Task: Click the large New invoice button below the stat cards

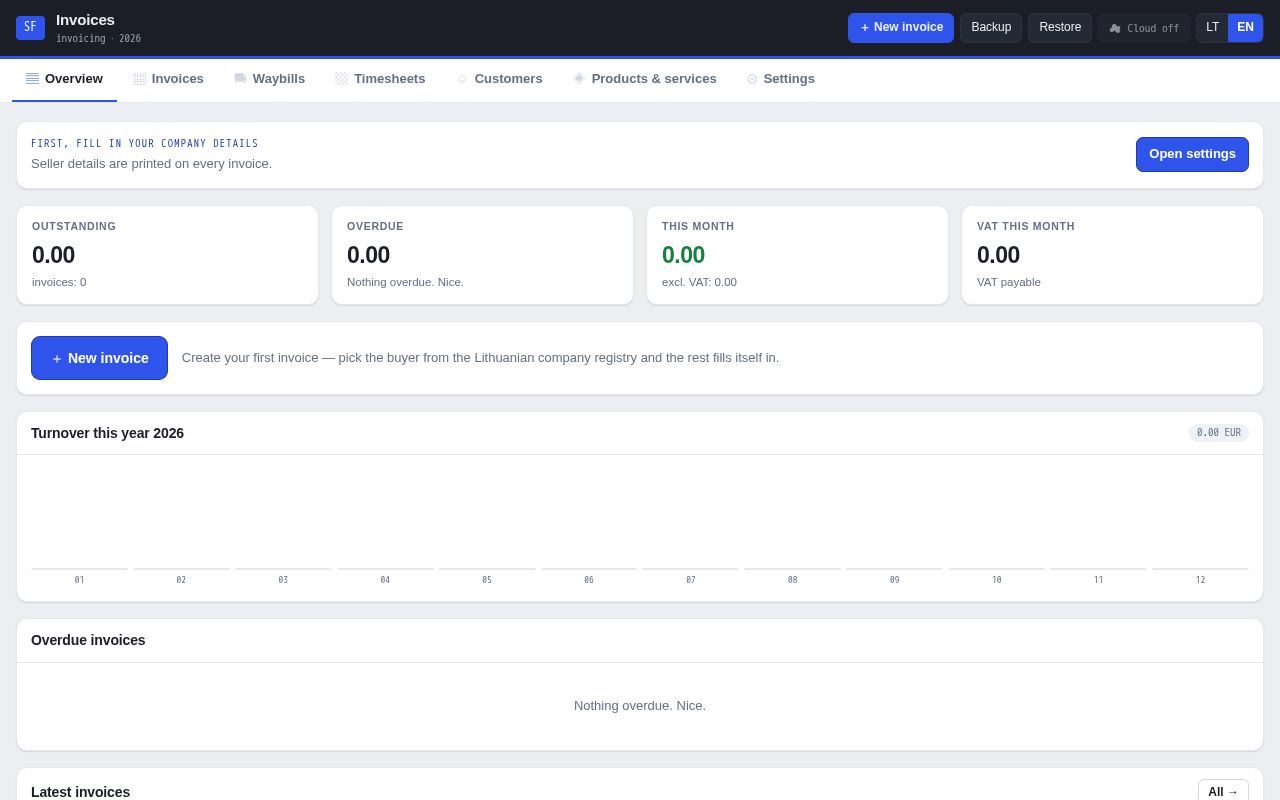Action: [99, 358]
